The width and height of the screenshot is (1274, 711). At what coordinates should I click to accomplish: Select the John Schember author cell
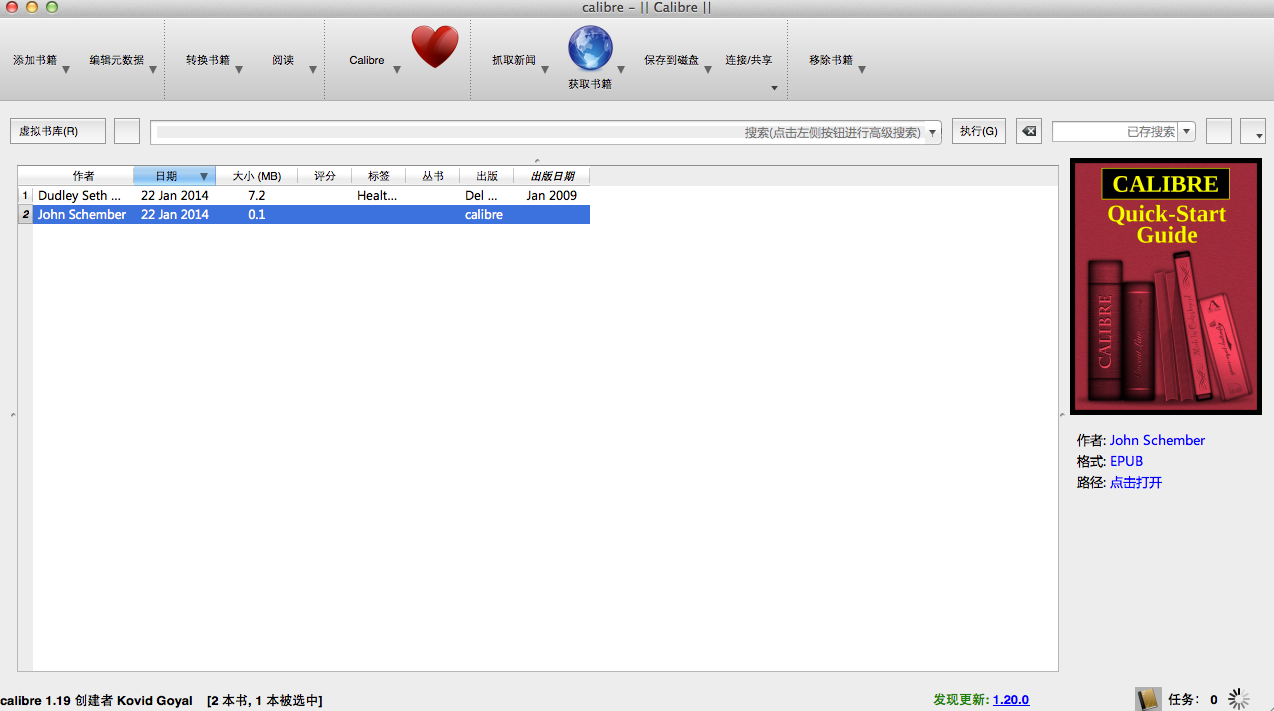[x=82, y=215]
